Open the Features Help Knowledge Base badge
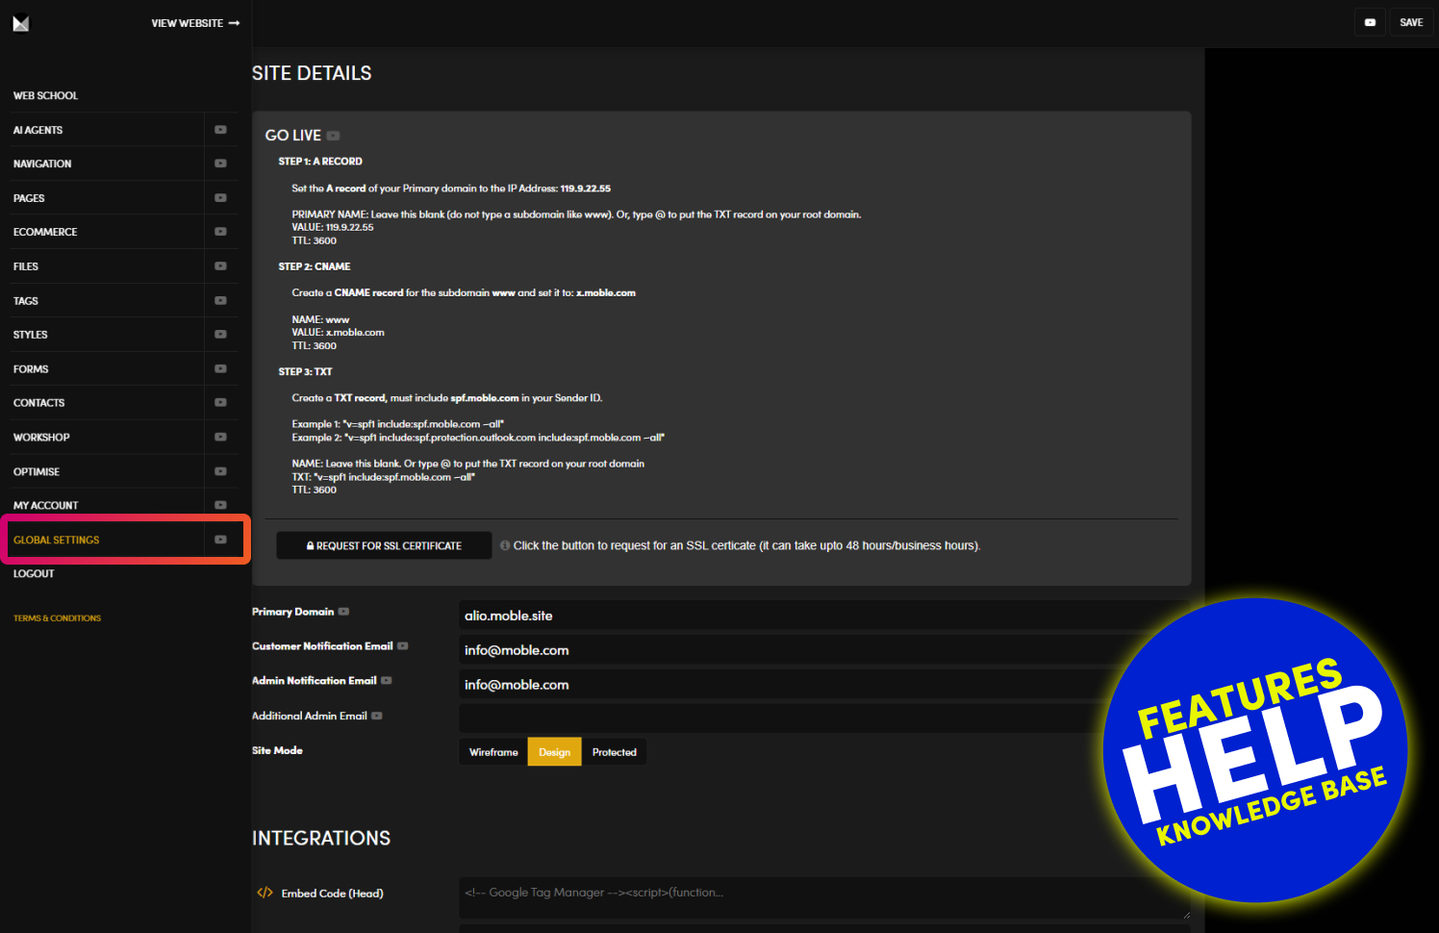The width and height of the screenshot is (1439, 933). (1255, 750)
